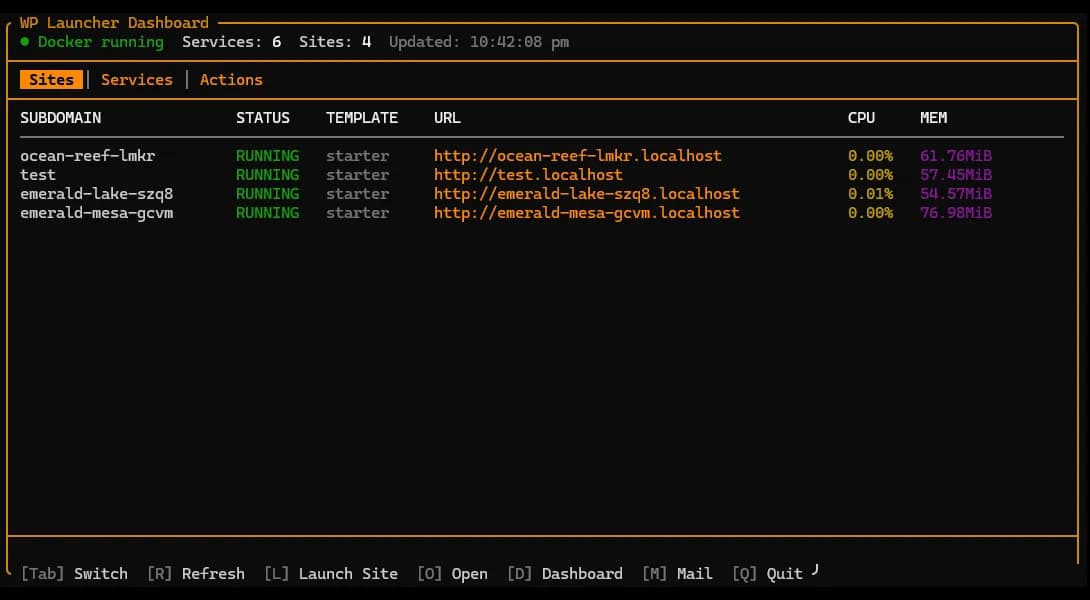Click the [M] Mail shortcut
Viewport: 1090px width, 600px height.
tap(678, 574)
